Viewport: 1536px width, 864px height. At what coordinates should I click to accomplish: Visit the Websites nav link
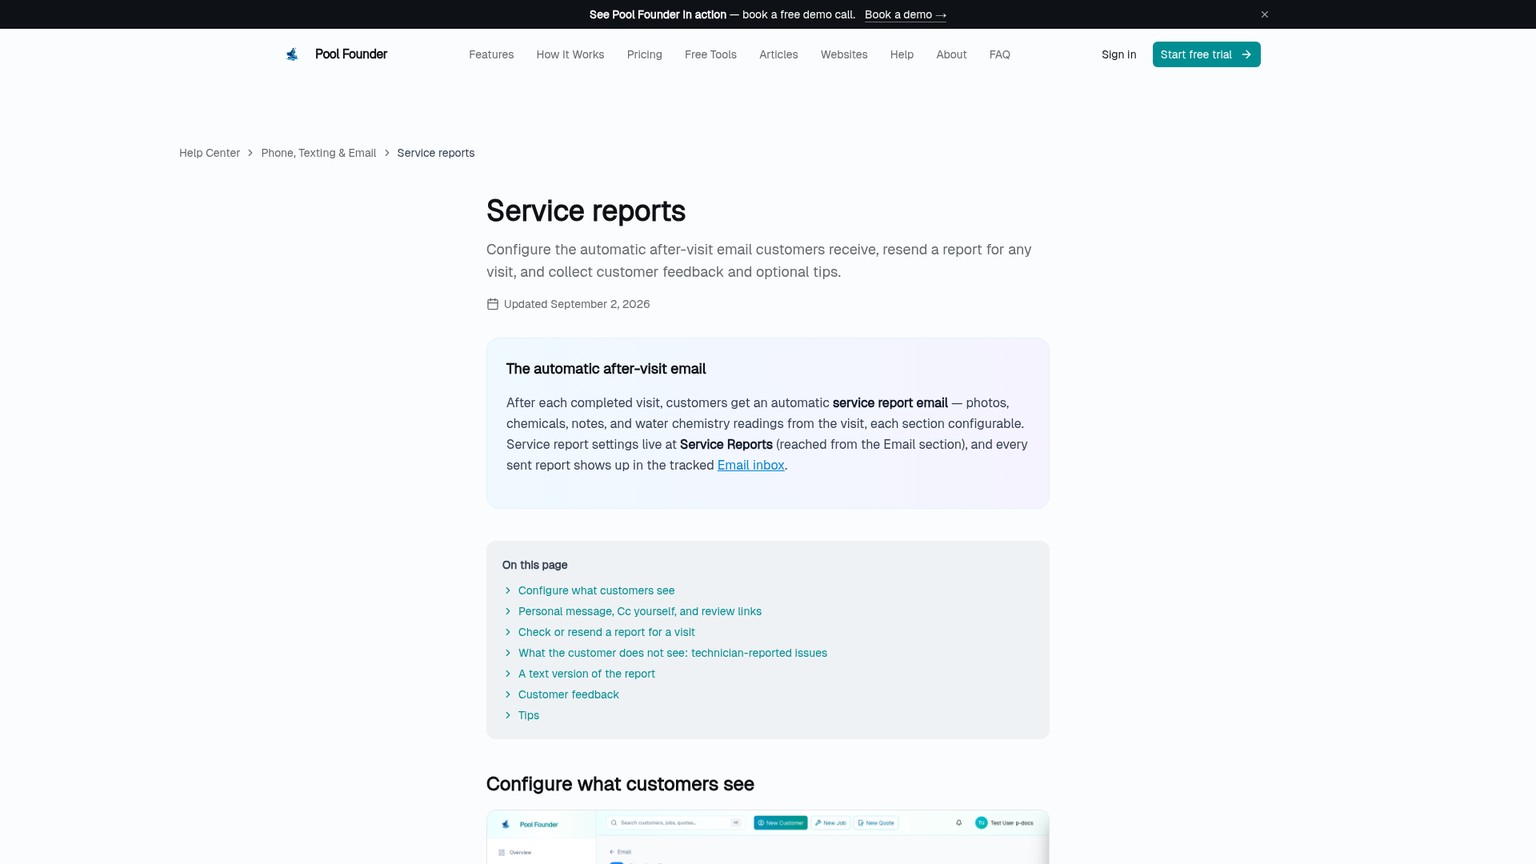pyautogui.click(x=844, y=54)
